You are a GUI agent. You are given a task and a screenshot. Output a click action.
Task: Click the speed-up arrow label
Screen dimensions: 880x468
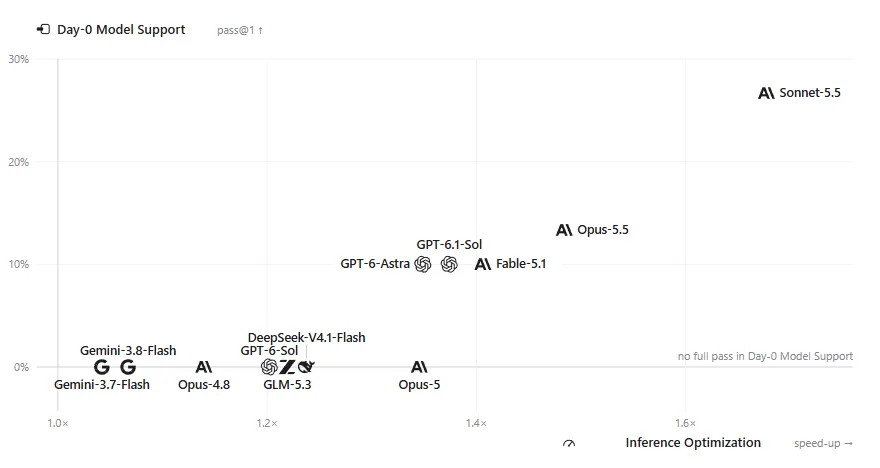tap(823, 443)
